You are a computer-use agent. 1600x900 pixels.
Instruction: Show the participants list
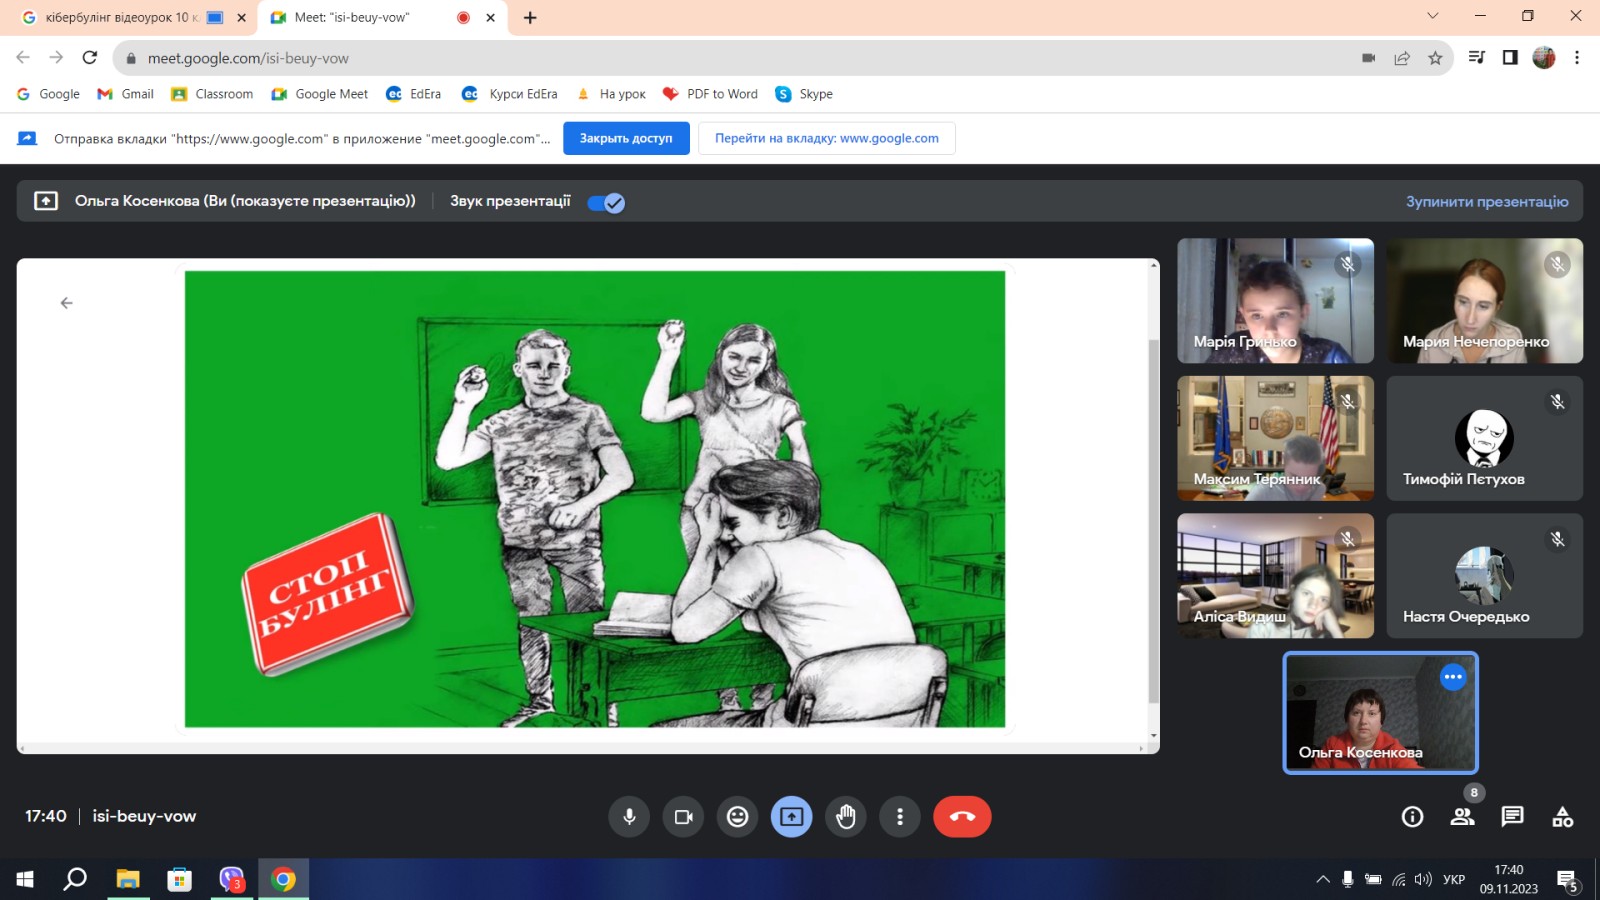click(x=1462, y=817)
